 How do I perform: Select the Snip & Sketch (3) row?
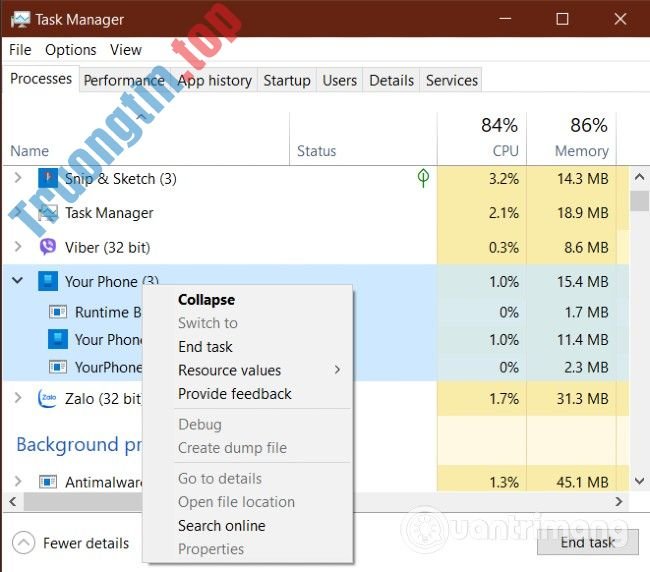click(x=316, y=178)
